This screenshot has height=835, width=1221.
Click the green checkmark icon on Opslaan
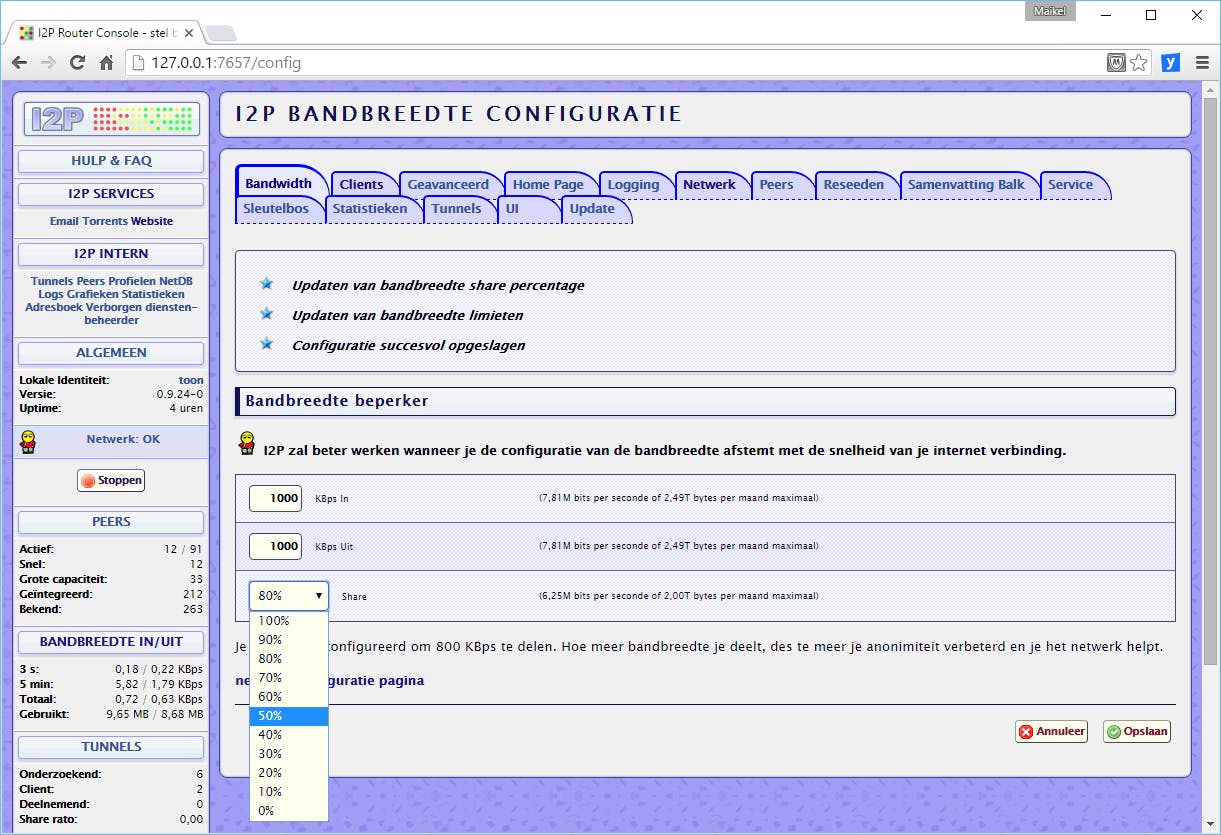(x=1112, y=731)
